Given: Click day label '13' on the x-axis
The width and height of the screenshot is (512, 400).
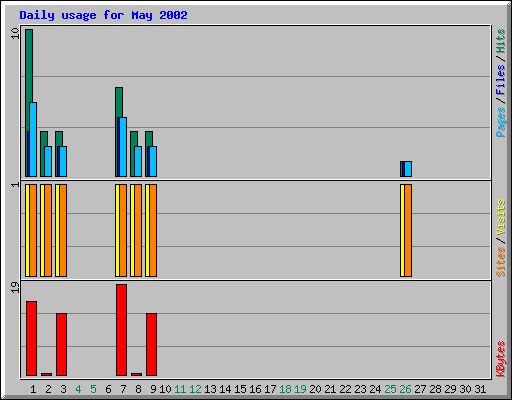Looking at the screenshot, I should tap(210, 389).
